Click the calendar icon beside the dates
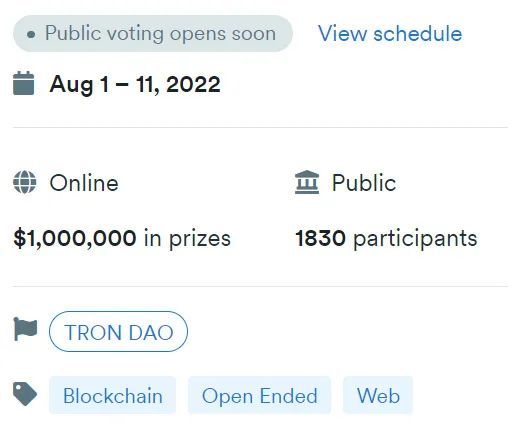This screenshot has height=432, width=521. [24, 83]
